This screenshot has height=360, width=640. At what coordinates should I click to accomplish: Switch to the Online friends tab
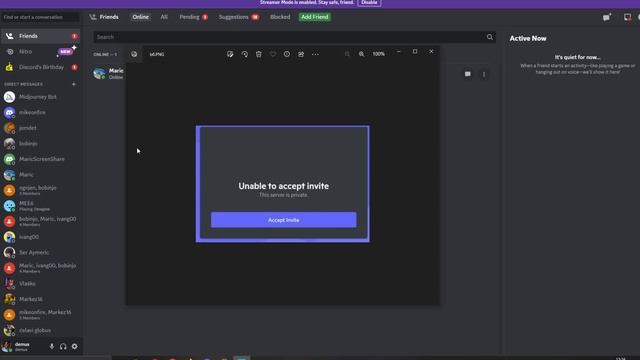140,17
